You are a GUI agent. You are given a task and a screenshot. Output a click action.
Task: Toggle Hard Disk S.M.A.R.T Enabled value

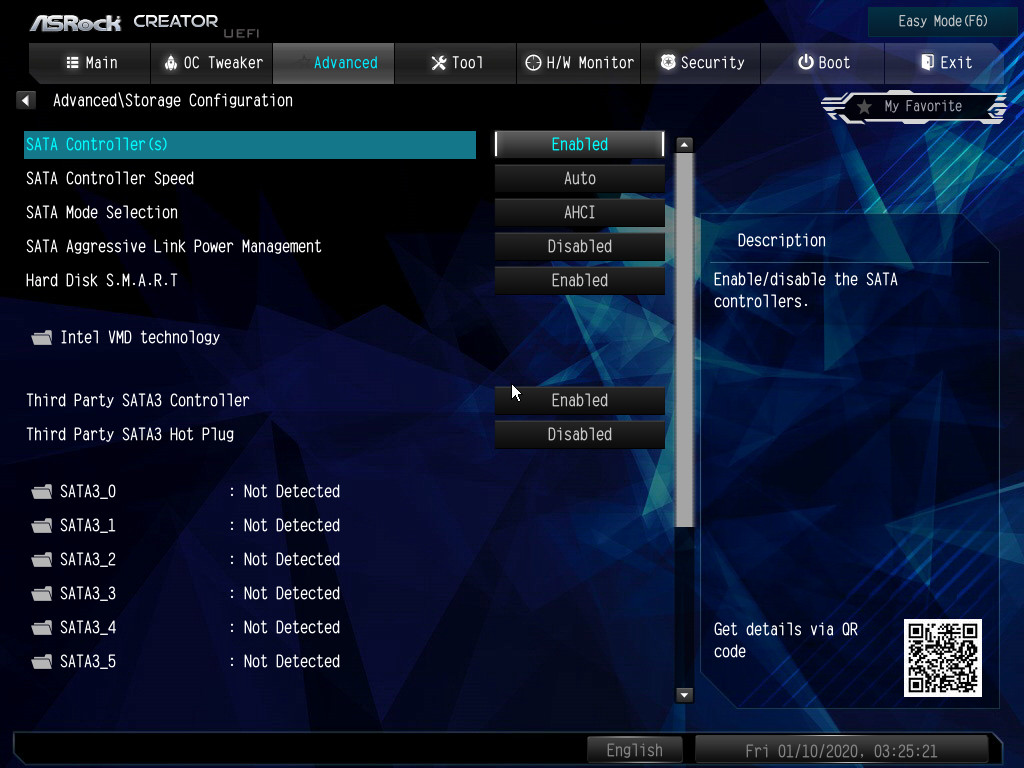point(579,280)
